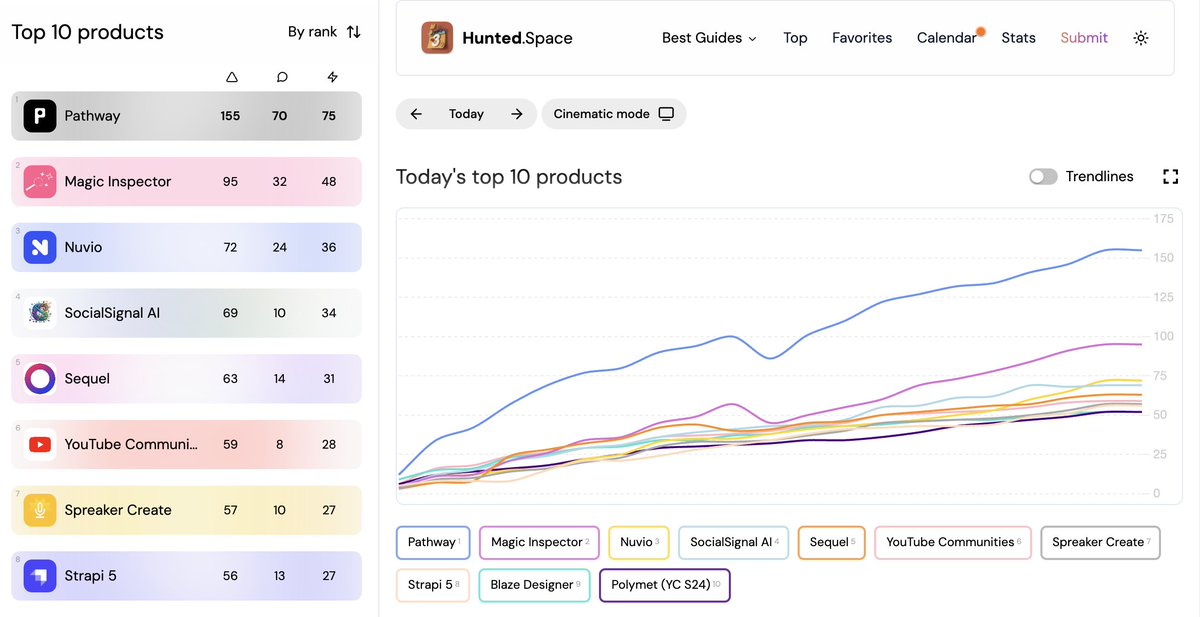Open the Best Guides dropdown menu
This screenshot has height=617, width=1200.
click(x=709, y=38)
